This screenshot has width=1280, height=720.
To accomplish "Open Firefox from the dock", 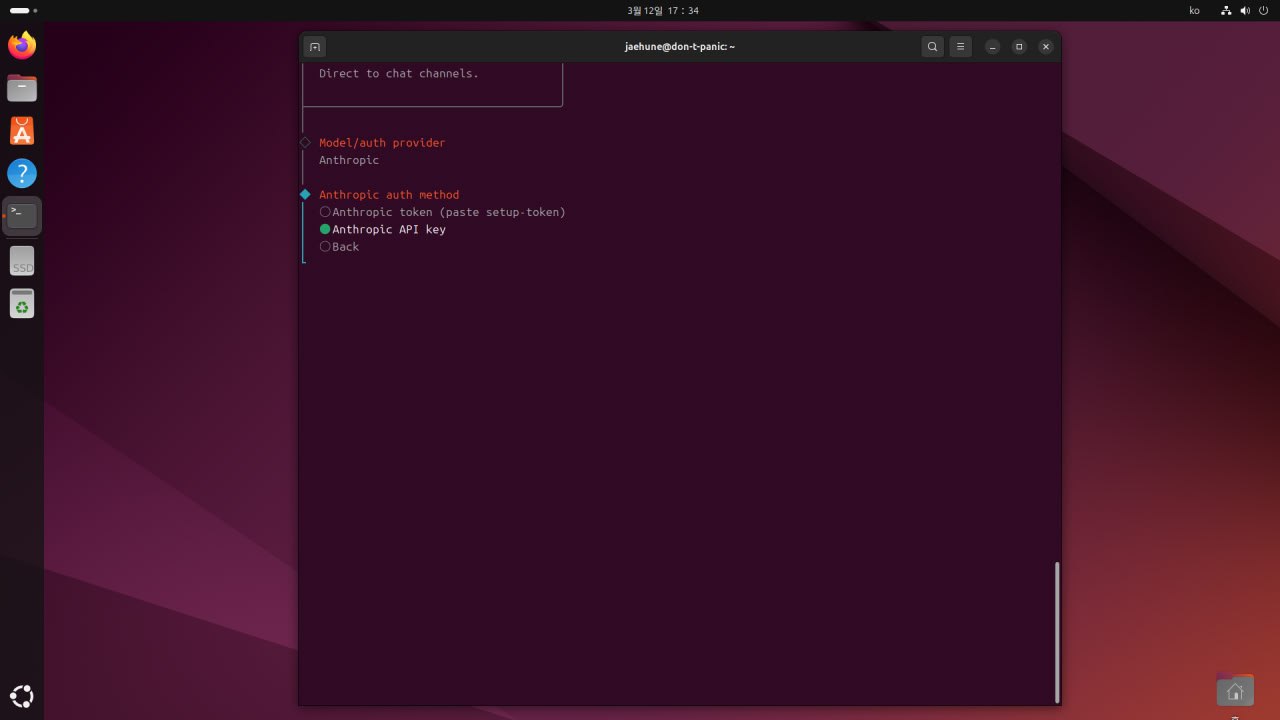I will [21, 45].
